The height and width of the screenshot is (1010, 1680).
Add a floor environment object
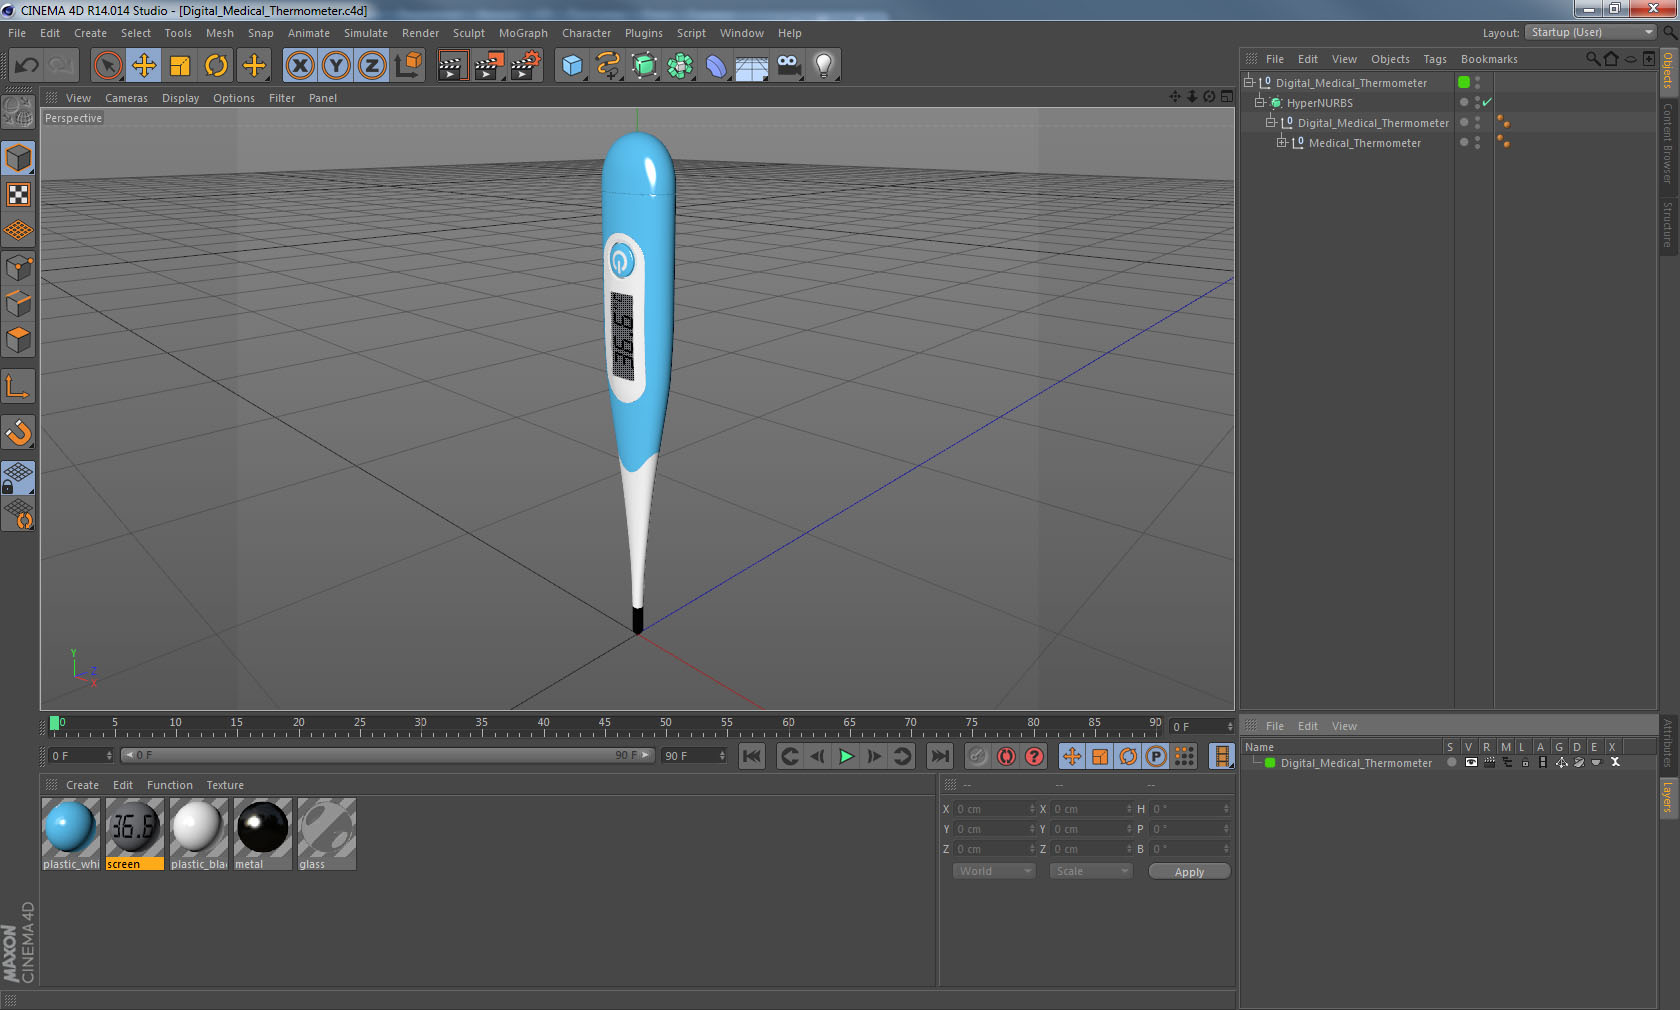tap(752, 66)
